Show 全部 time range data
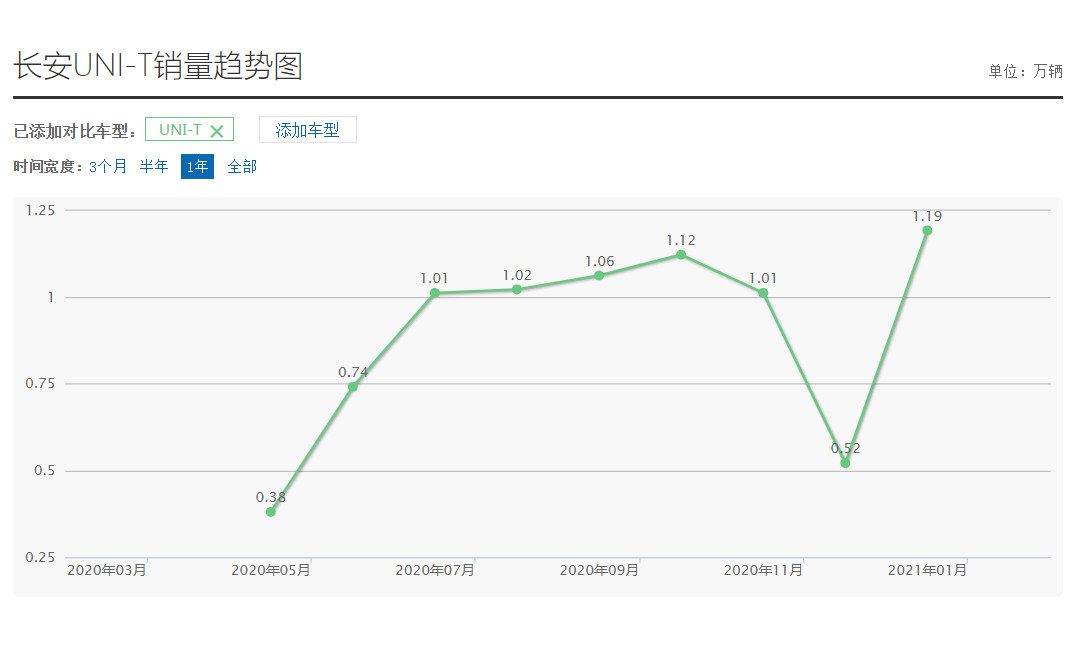This screenshot has height=650, width=1080. (242, 167)
